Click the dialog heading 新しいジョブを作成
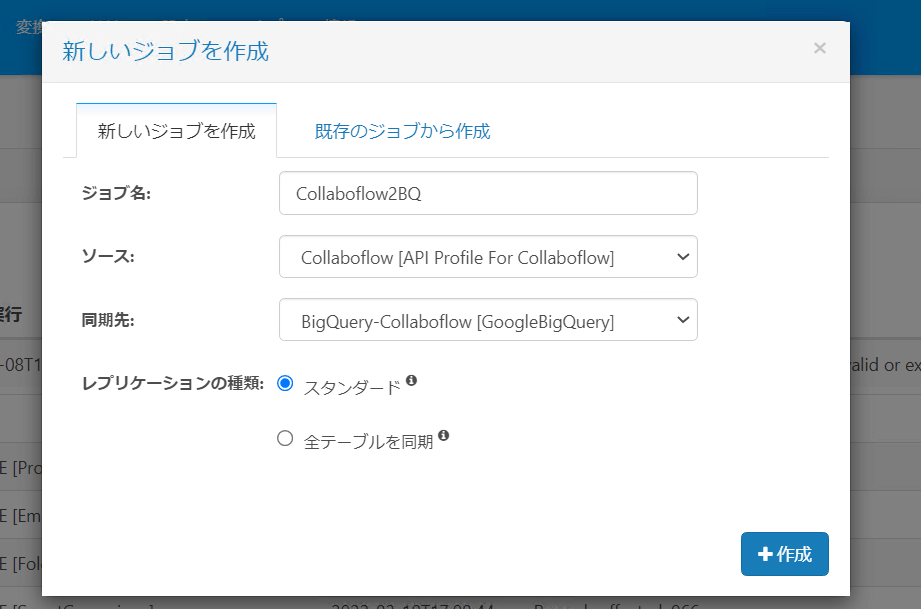921x609 pixels. [x=166, y=51]
